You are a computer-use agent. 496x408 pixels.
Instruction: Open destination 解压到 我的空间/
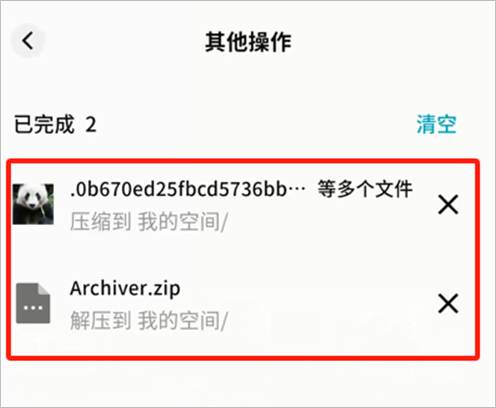coord(149,320)
